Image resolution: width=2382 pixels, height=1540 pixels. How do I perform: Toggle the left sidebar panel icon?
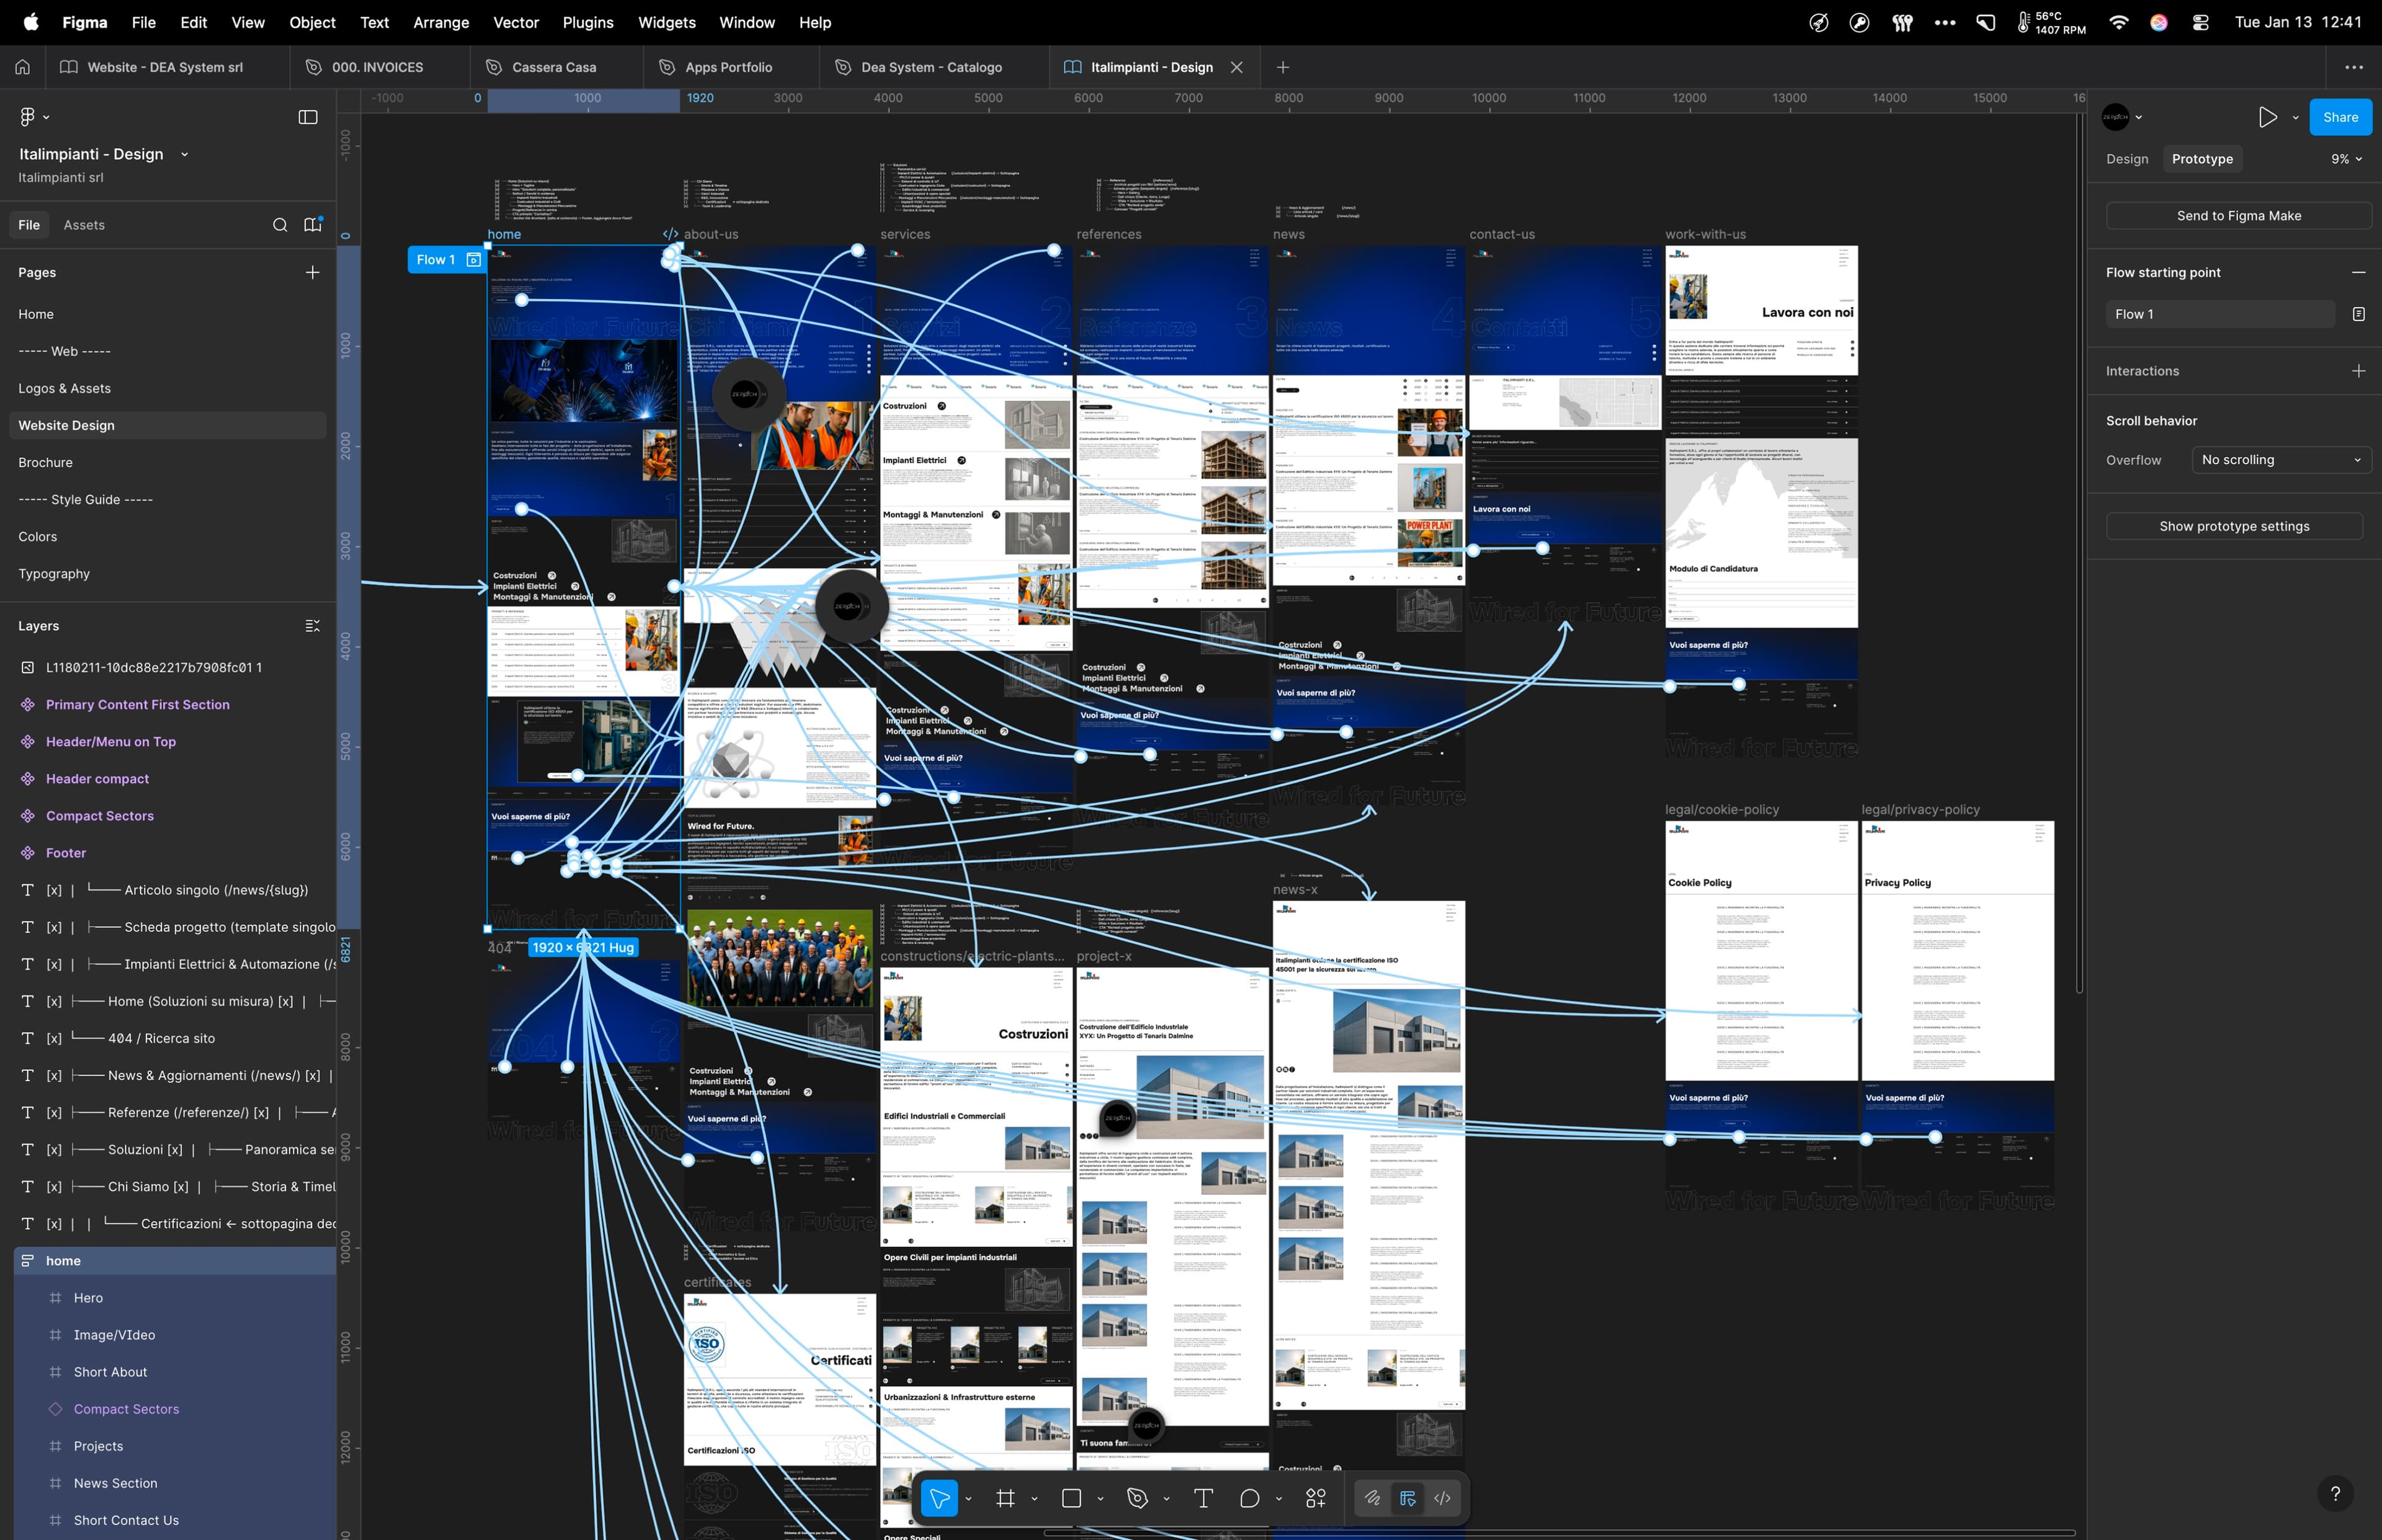pyautogui.click(x=308, y=117)
